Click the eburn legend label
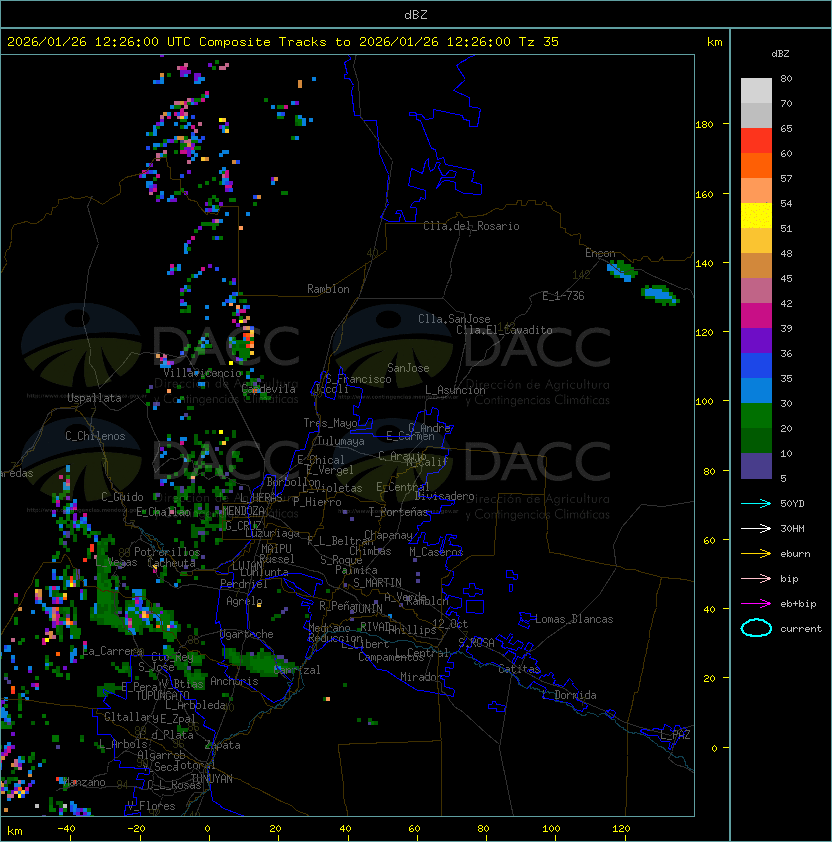832x842 pixels. [x=795, y=554]
